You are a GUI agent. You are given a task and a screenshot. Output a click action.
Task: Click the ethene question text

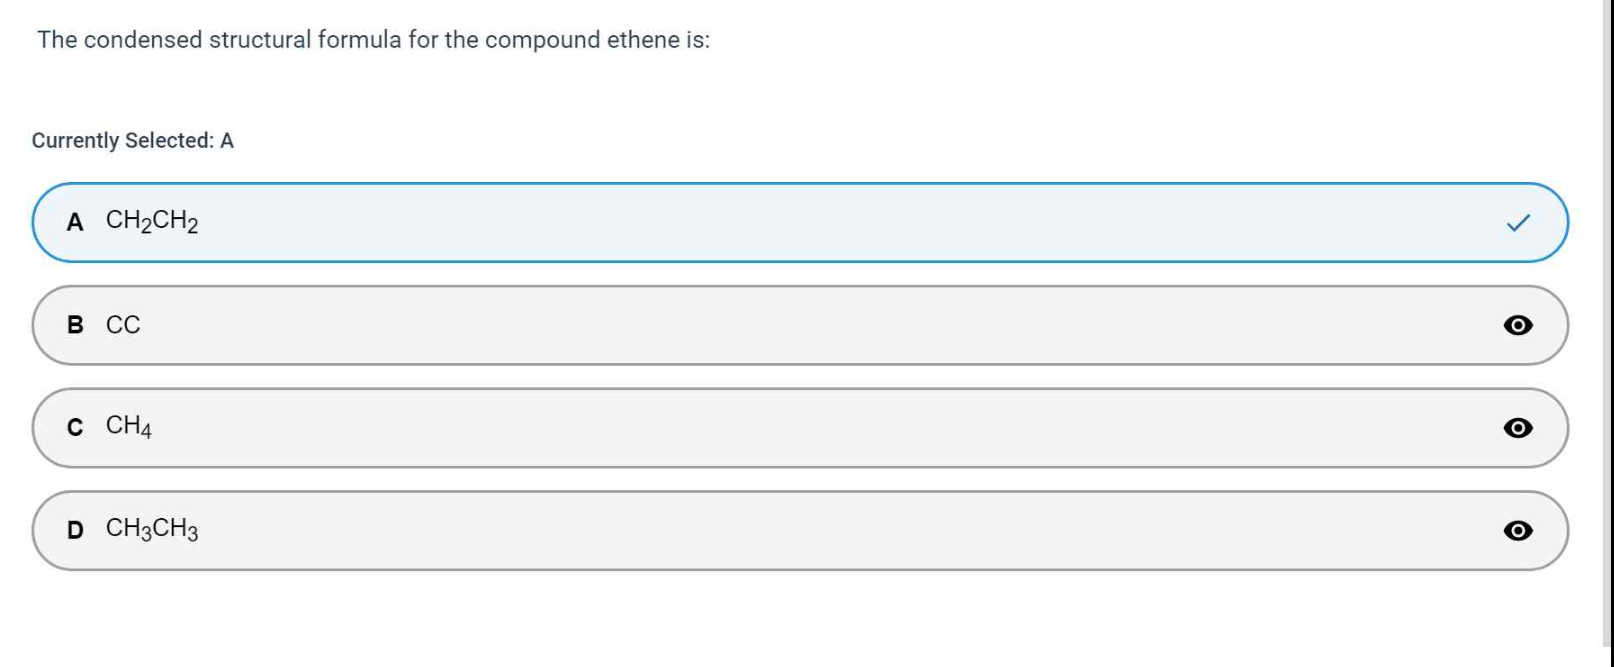373,40
